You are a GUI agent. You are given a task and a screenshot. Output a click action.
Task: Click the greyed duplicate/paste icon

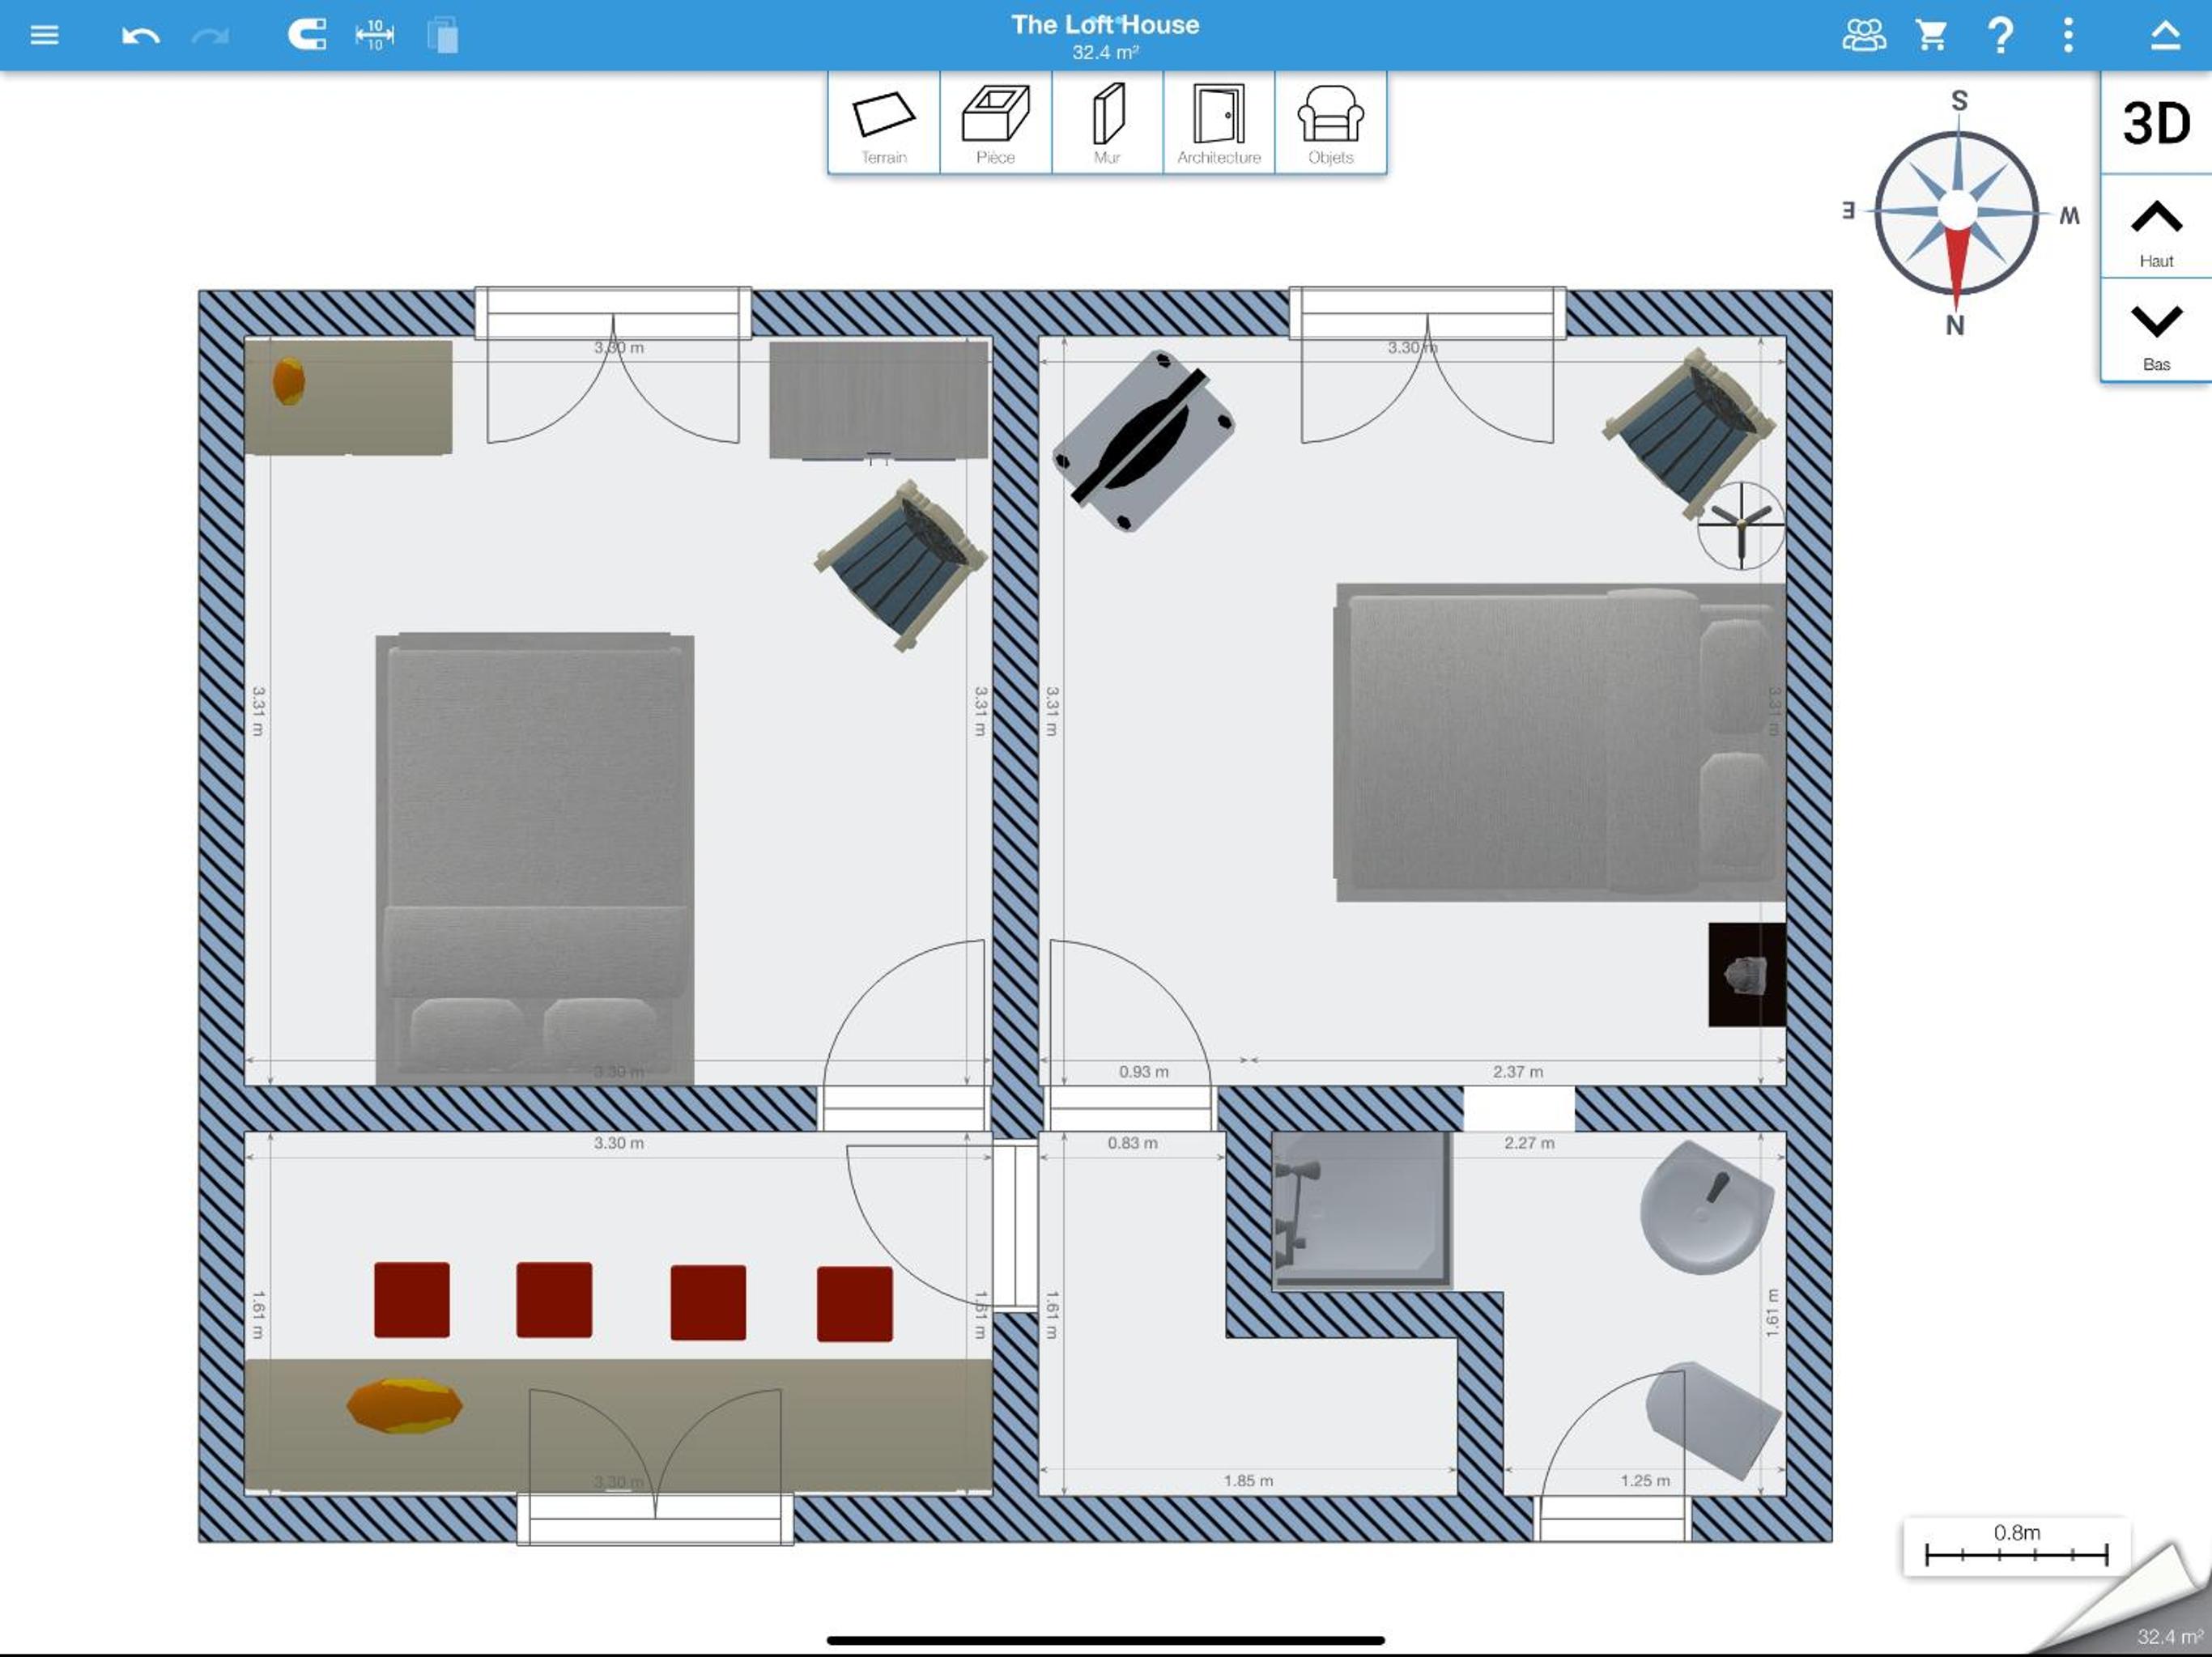tap(443, 36)
